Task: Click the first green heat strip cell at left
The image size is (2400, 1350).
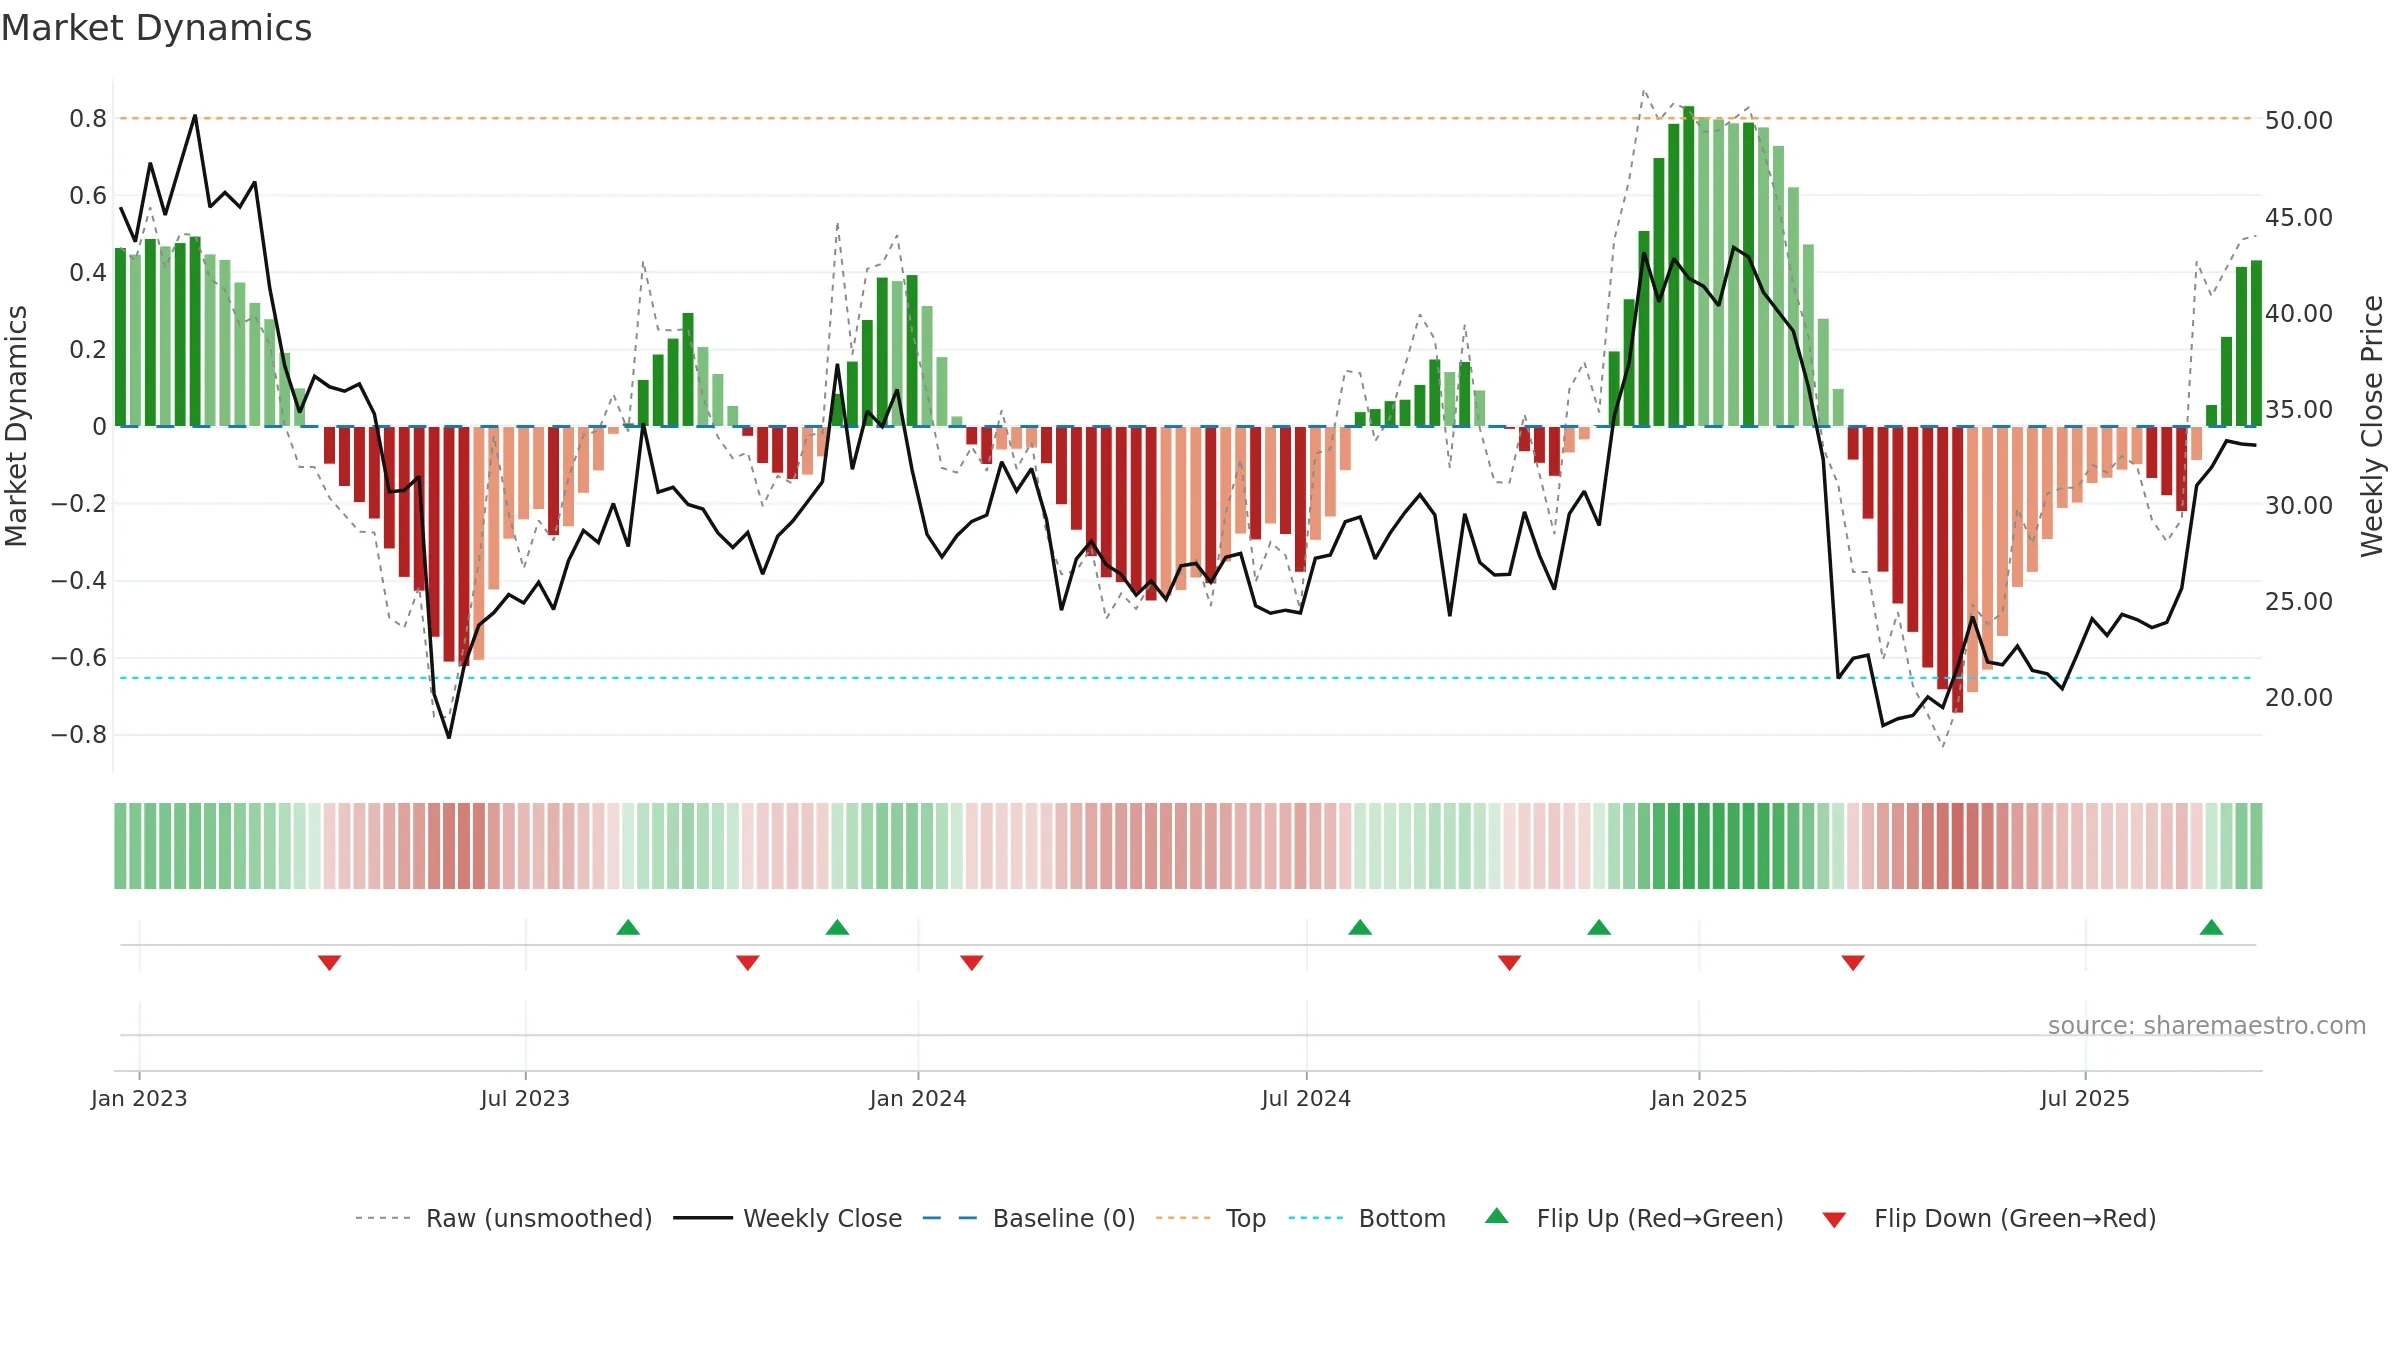Action: [x=121, y=846]
